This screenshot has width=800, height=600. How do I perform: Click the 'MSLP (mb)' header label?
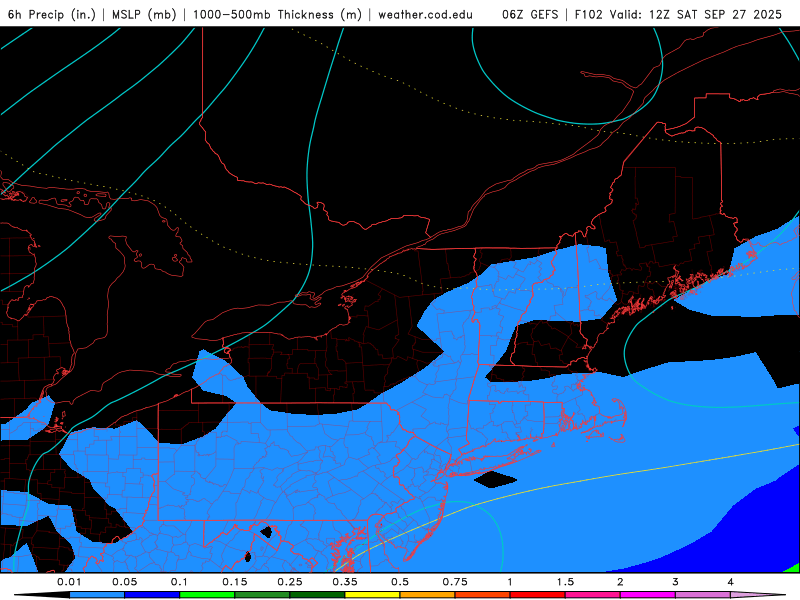click(x=144, y=15)
